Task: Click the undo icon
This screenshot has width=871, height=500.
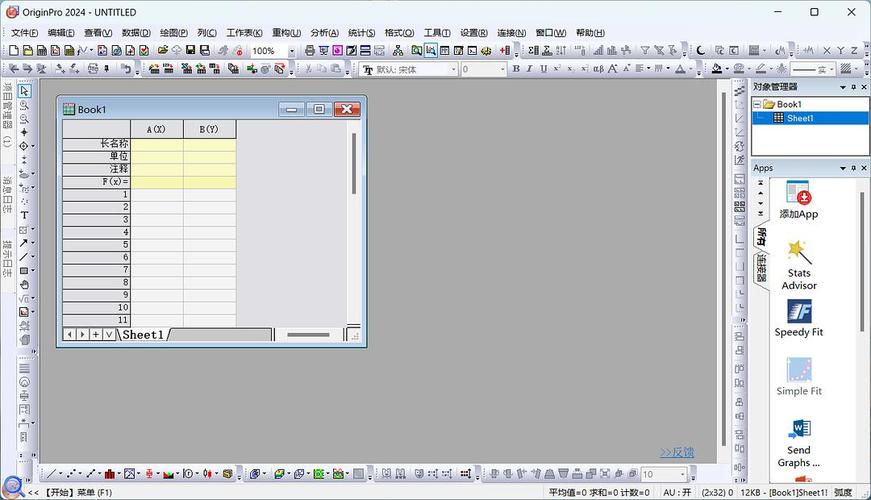Action: click(127, 69)
